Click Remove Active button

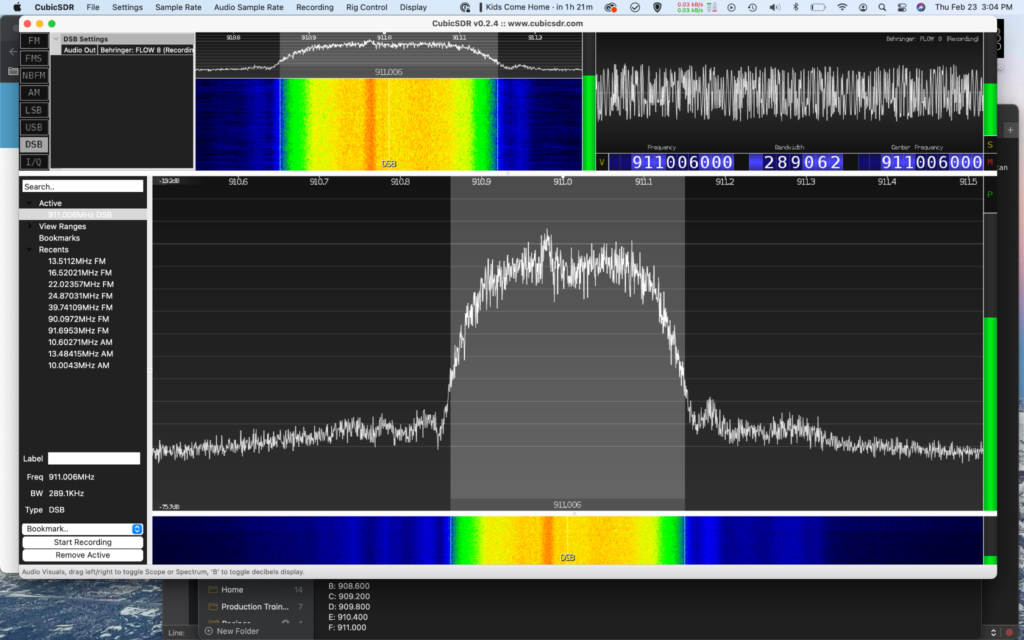pos(82,555)
